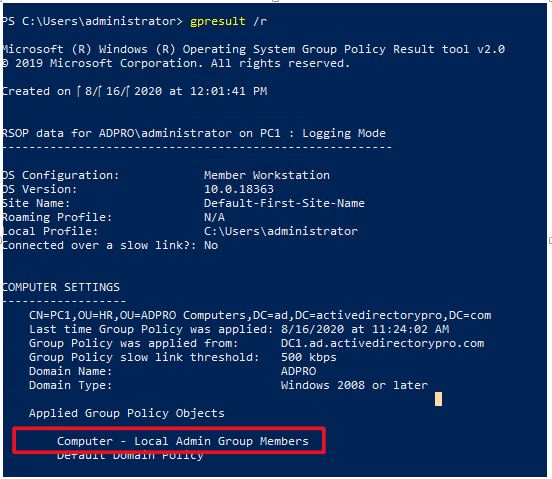Click the OS Version value 10.0.18363
552x479 pixels.
239,189
